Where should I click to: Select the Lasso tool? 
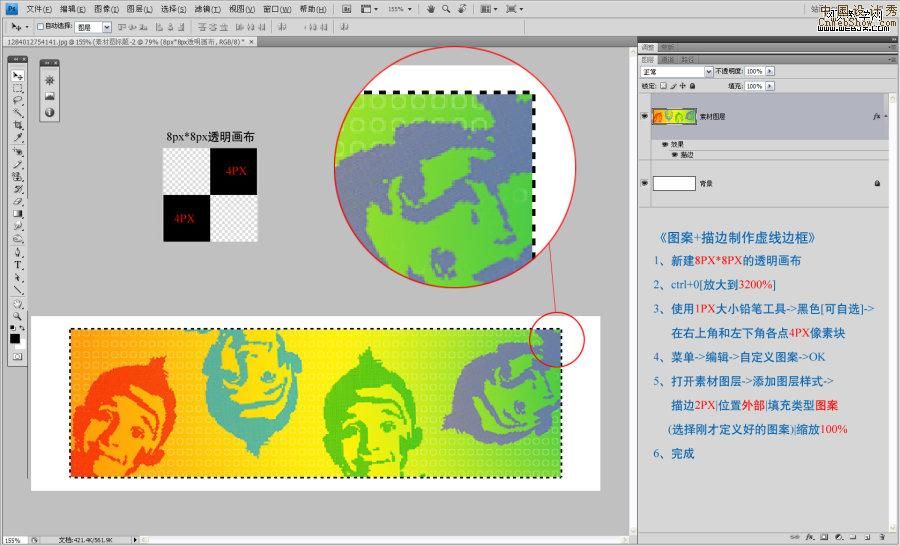(18, 100)
